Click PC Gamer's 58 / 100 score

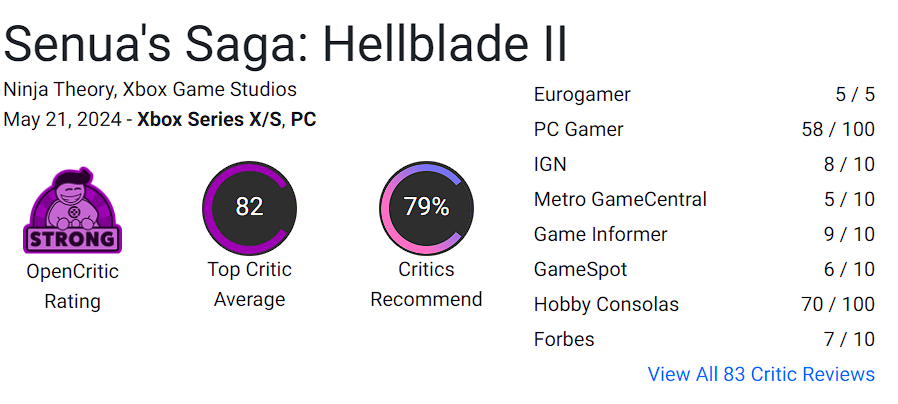pos(838,130)
